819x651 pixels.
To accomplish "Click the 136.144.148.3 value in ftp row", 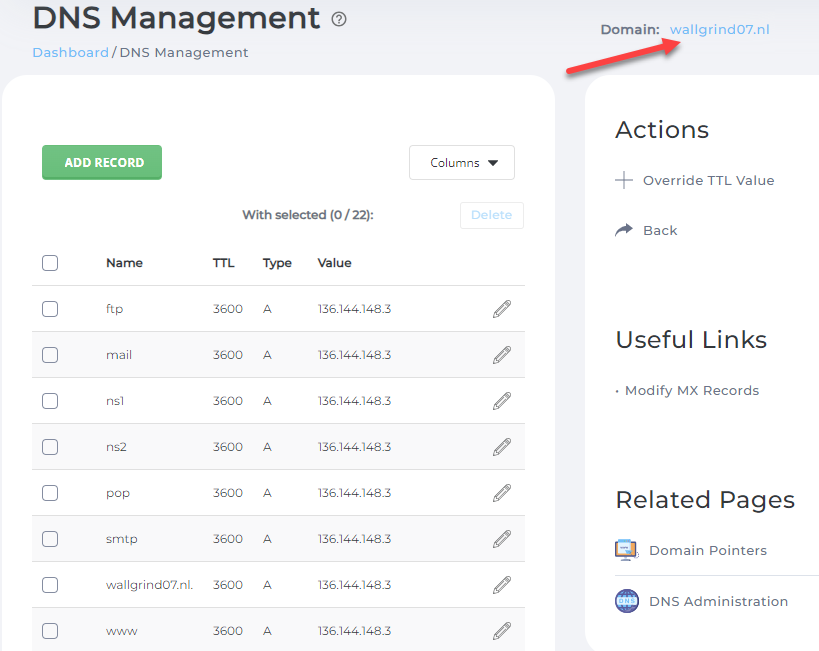I will tap(354, 309).
